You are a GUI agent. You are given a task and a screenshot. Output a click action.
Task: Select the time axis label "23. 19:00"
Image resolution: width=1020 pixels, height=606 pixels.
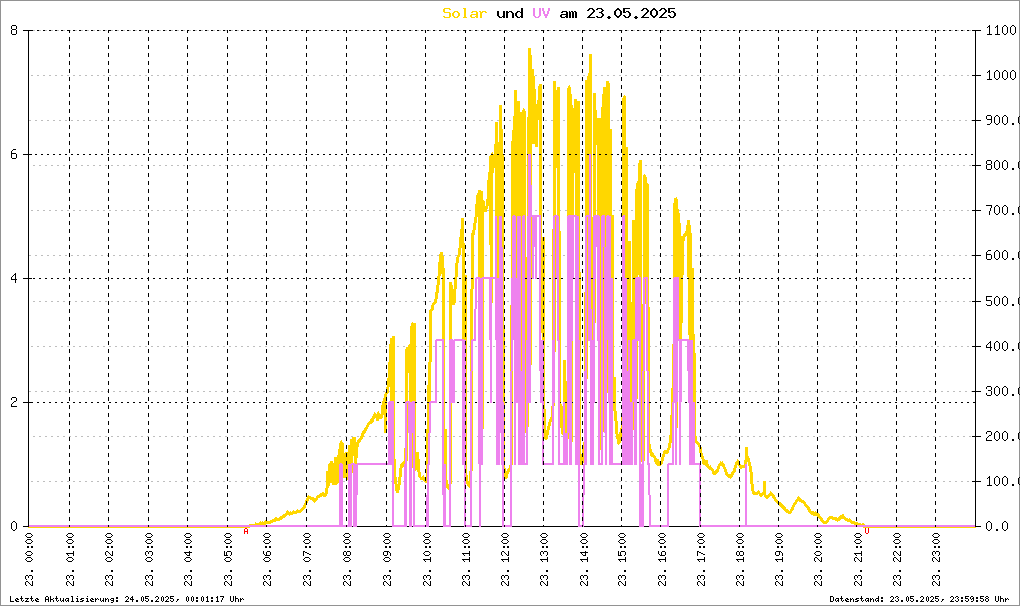tap(779, 560)
